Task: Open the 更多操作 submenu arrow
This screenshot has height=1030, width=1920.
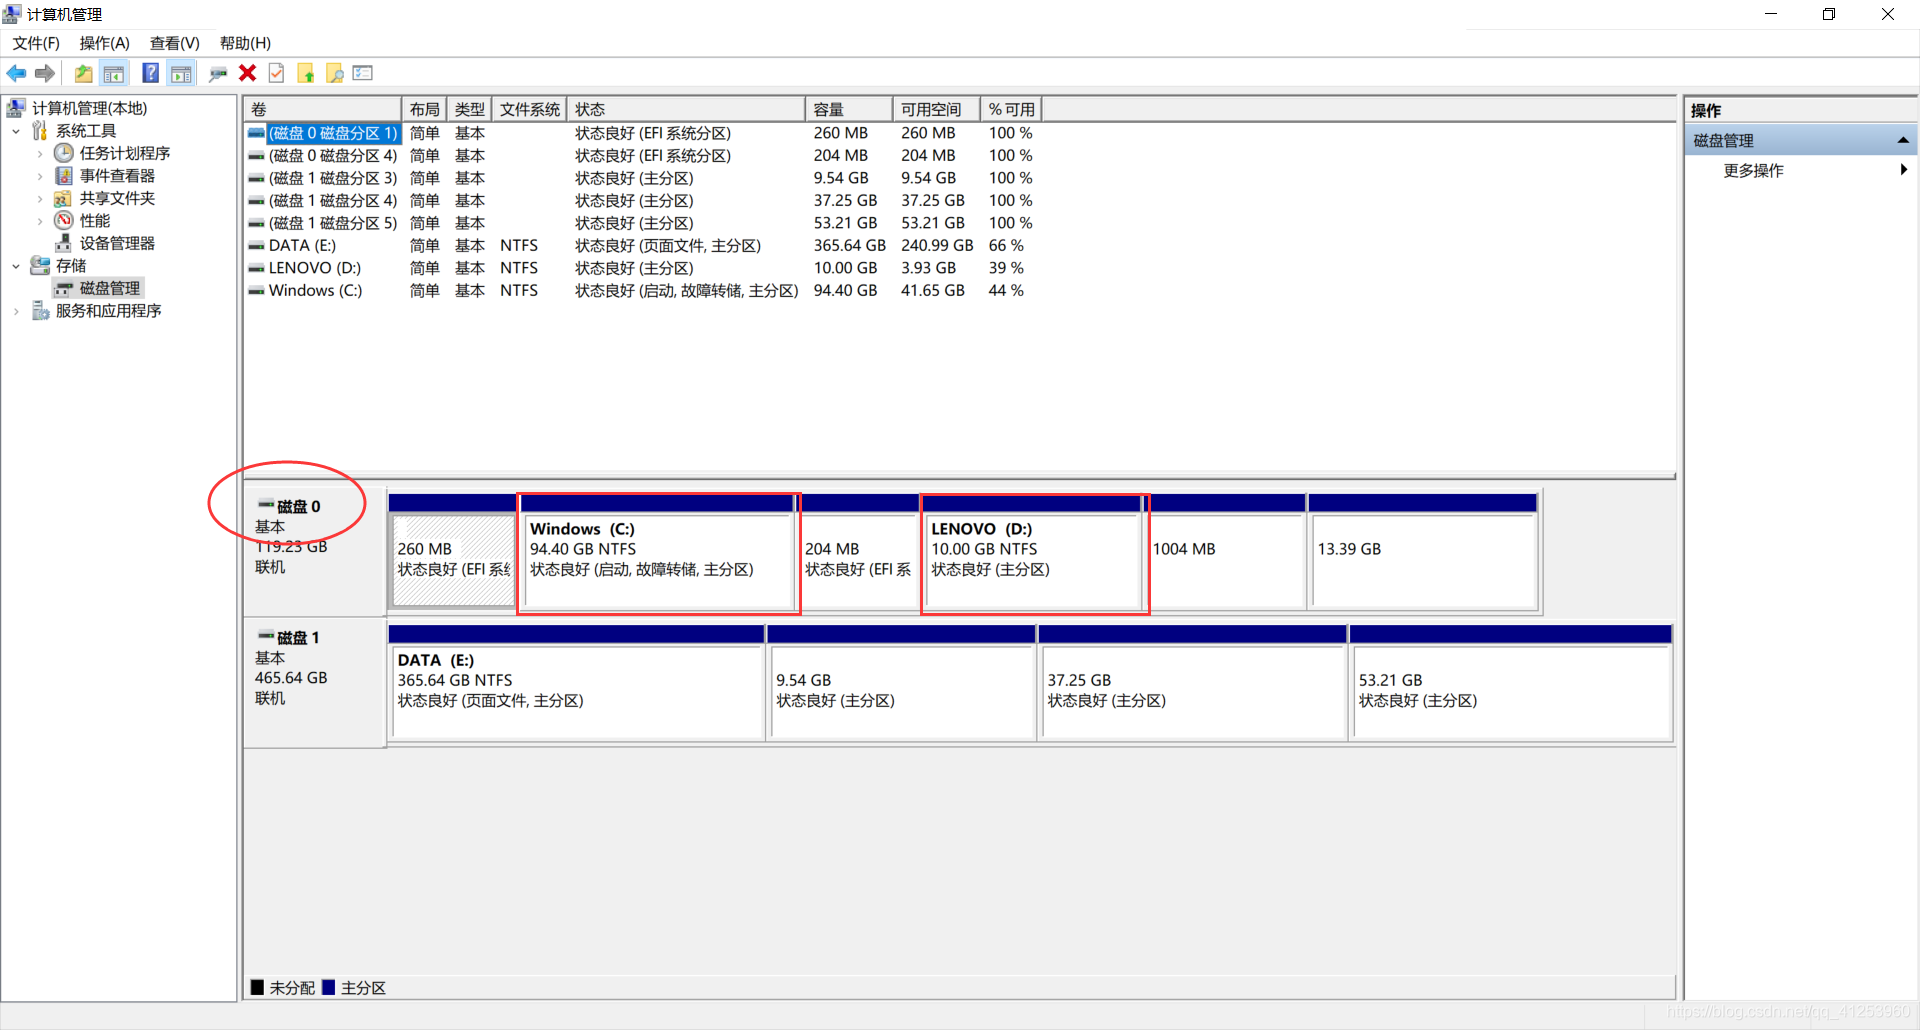Action: coord(1904,170)
